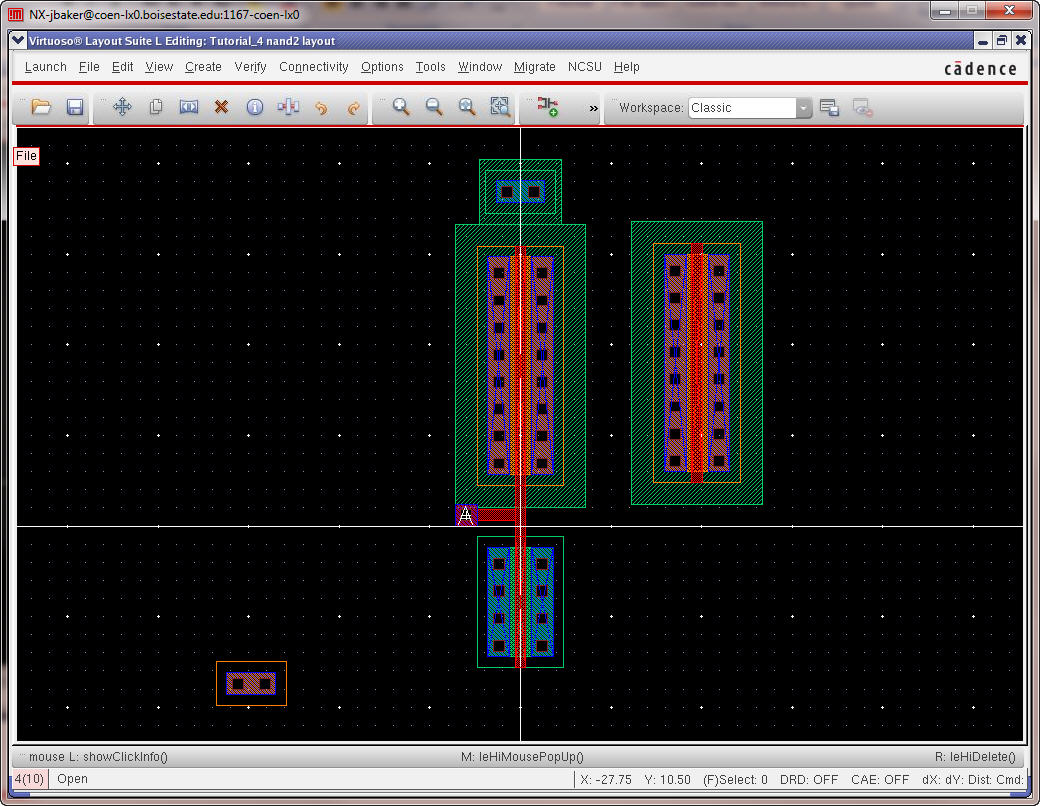Click the Undo arrow icon

click(x=321, y=107)
